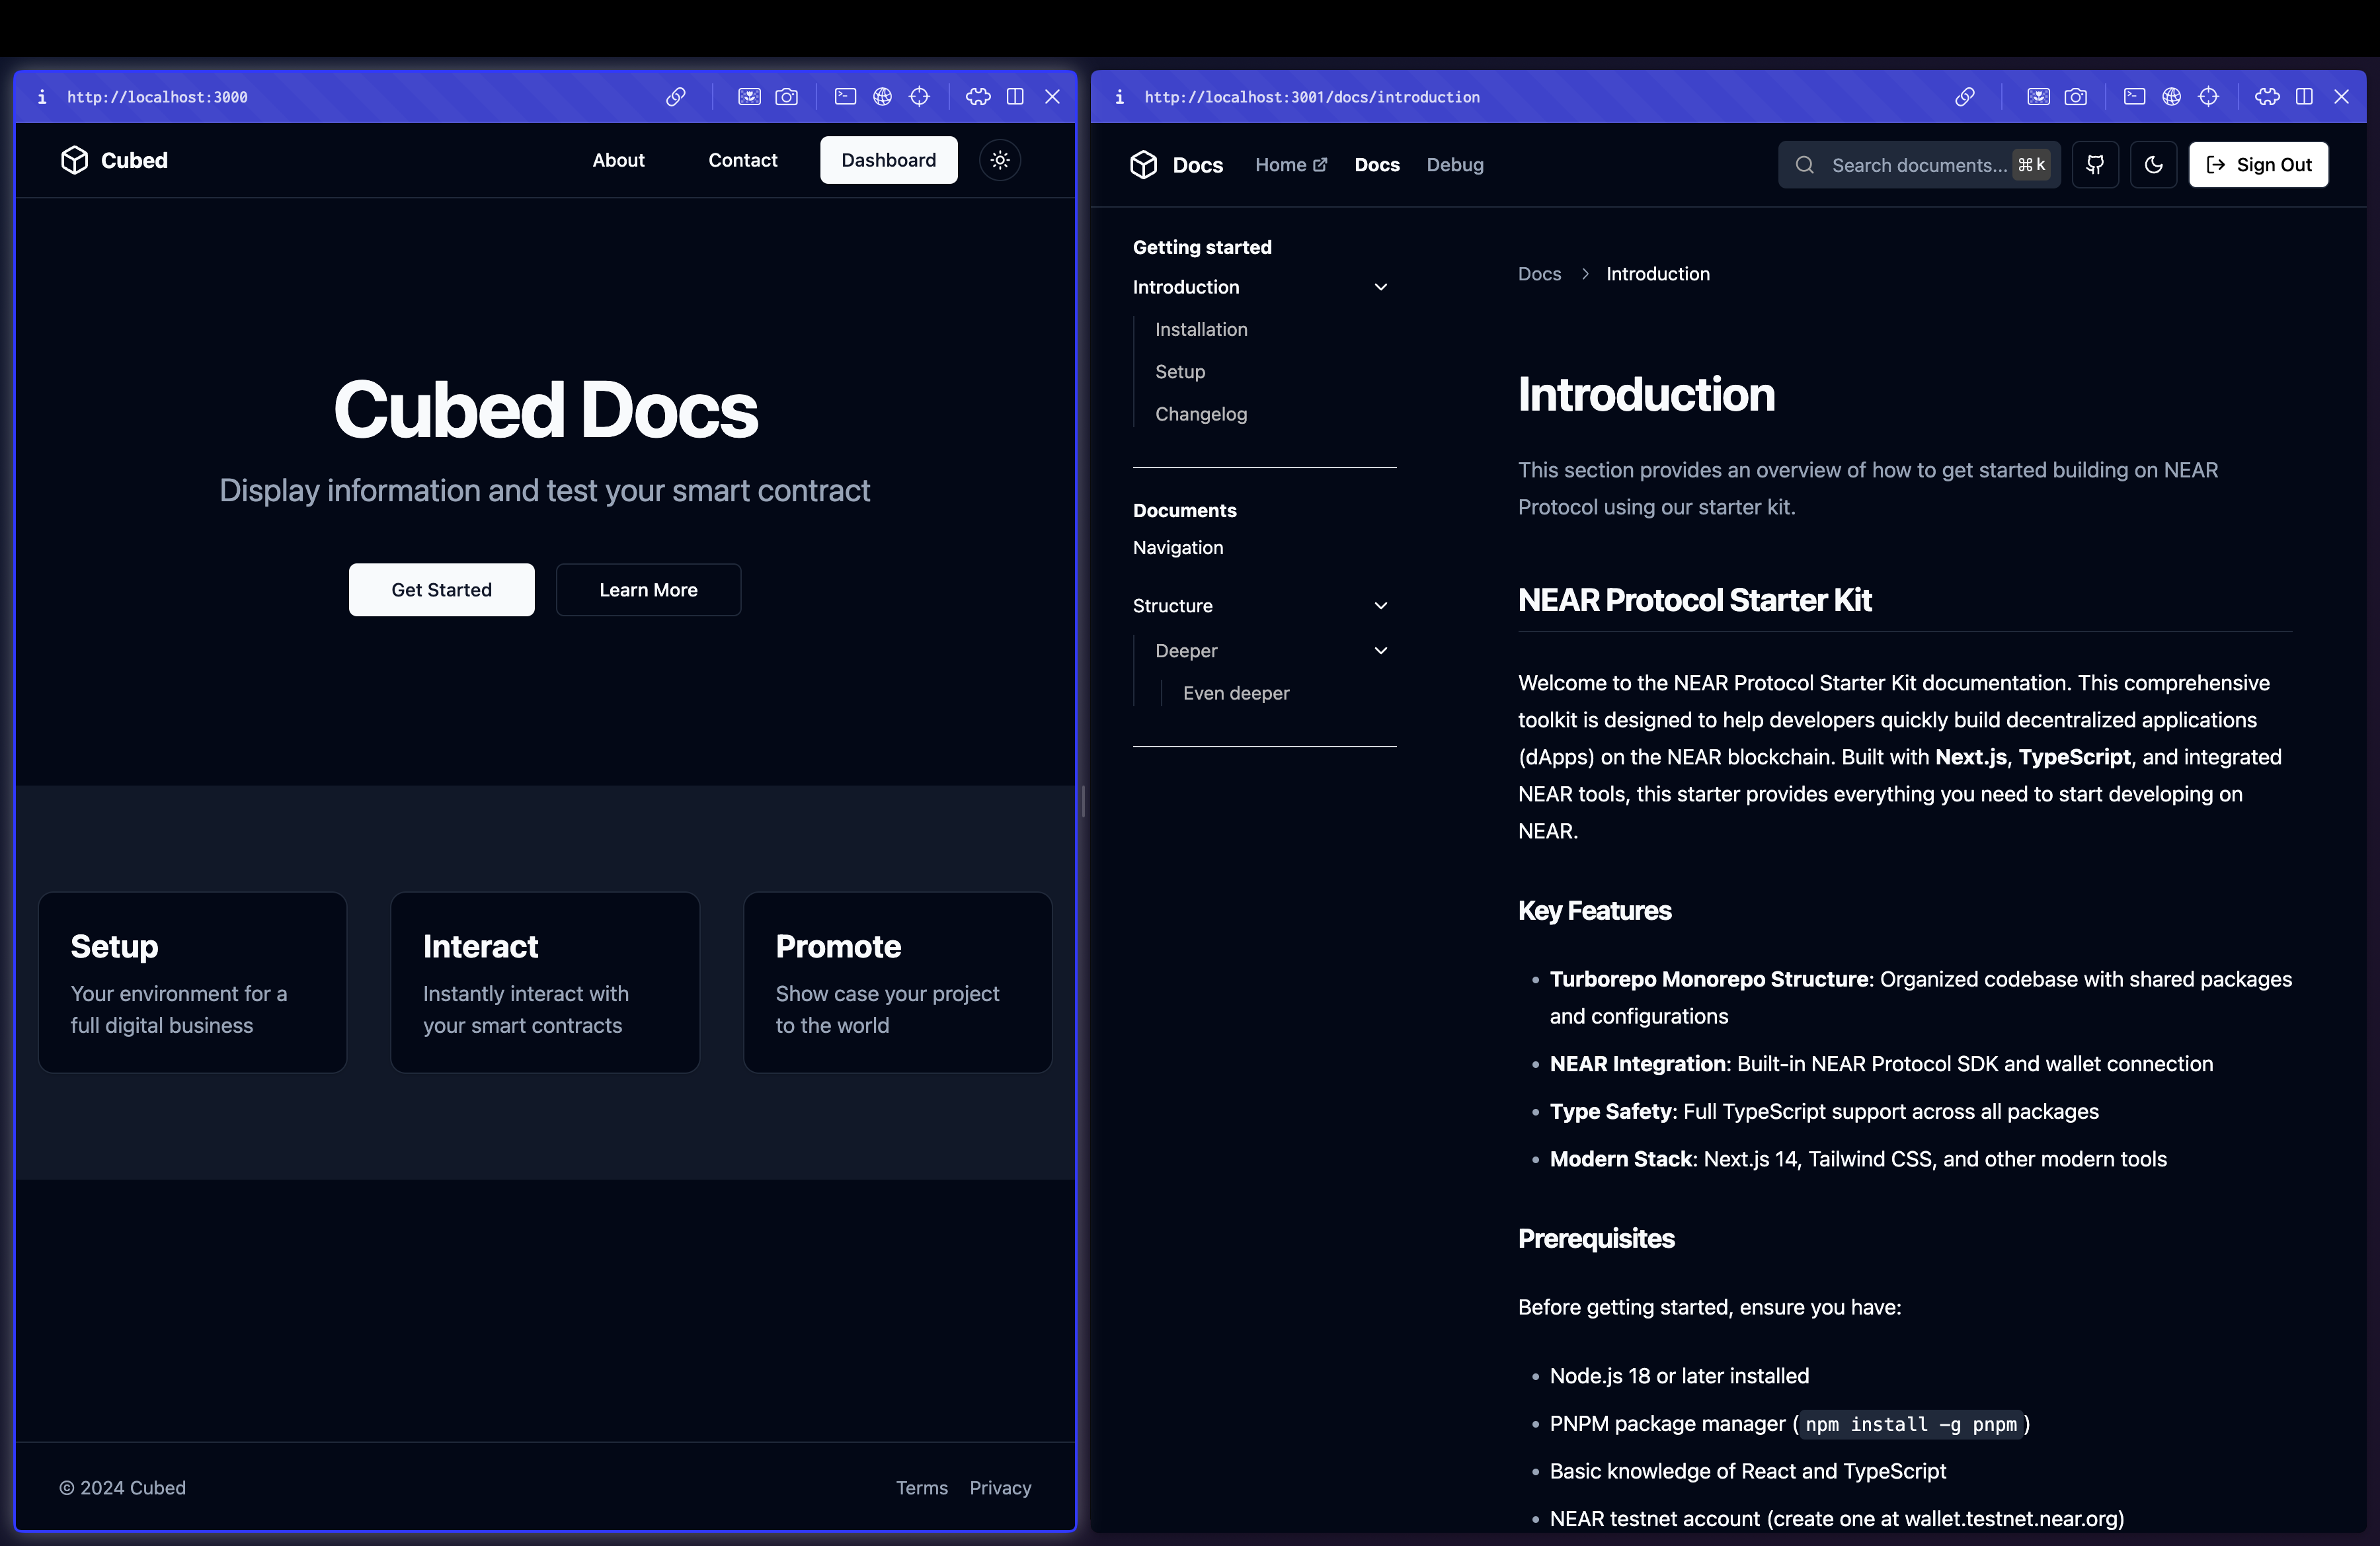This screenshot has width=2380, height=1546.
Task: Click the globe icon in left pane toolbar
Action: click(x=882, y=97)
